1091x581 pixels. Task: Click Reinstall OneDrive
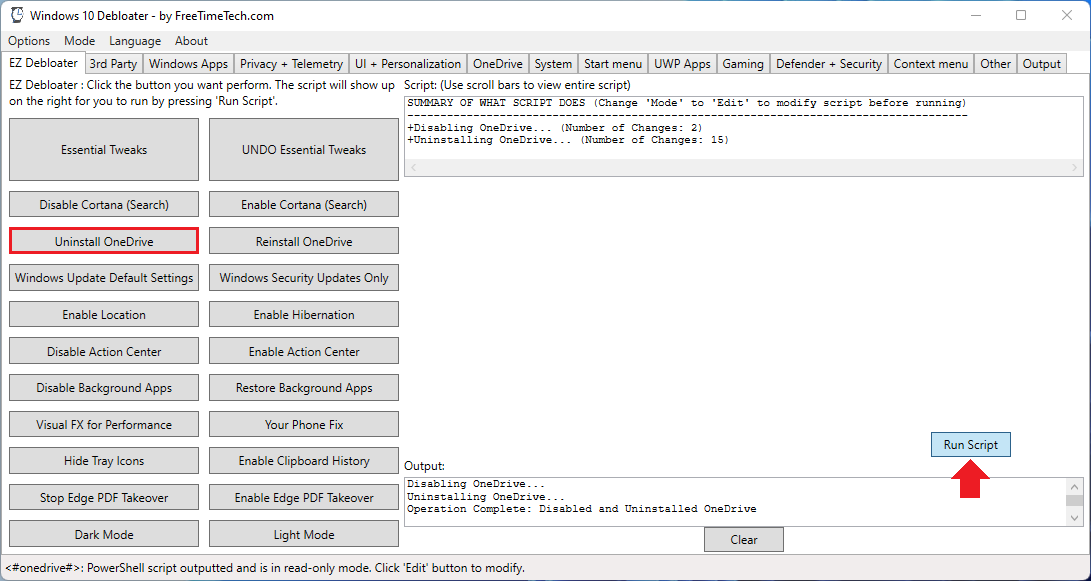pyautogui.click(x=303, y=240)
